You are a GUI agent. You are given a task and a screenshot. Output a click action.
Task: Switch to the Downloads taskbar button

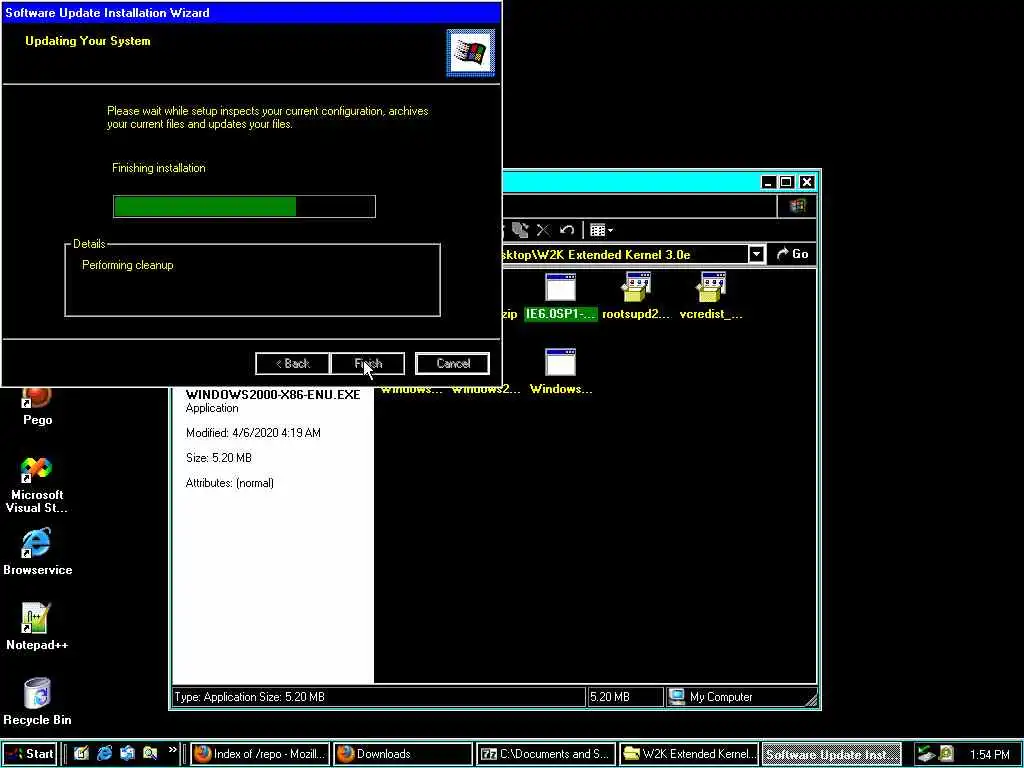(x=402, y=754)
